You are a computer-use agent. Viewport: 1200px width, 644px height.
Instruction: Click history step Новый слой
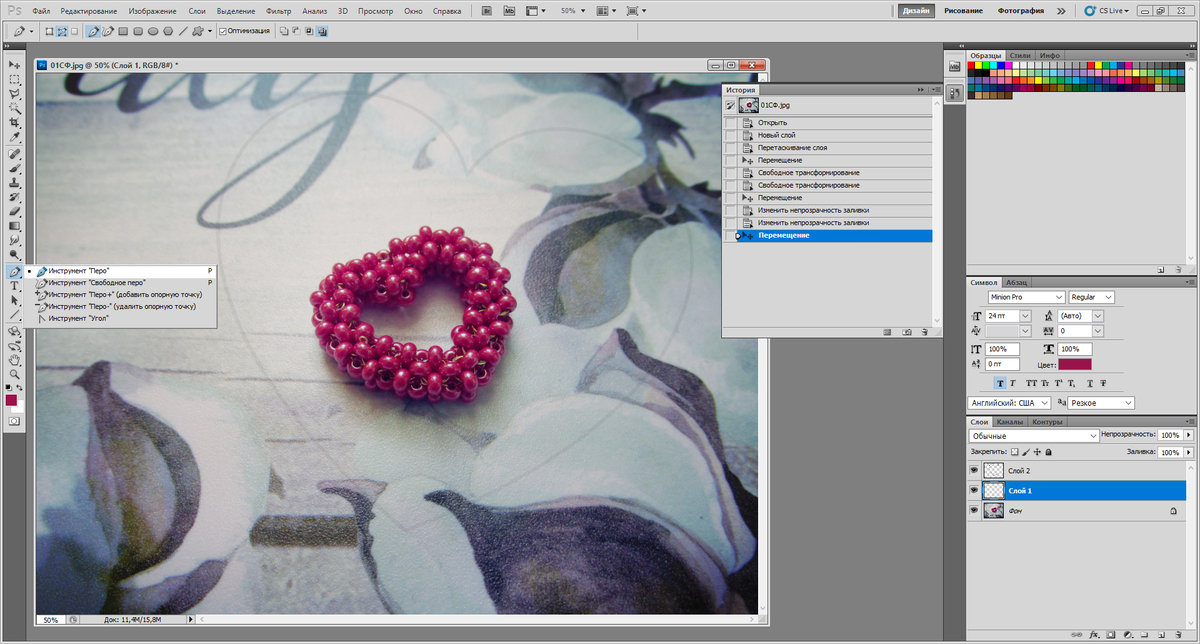827,135
